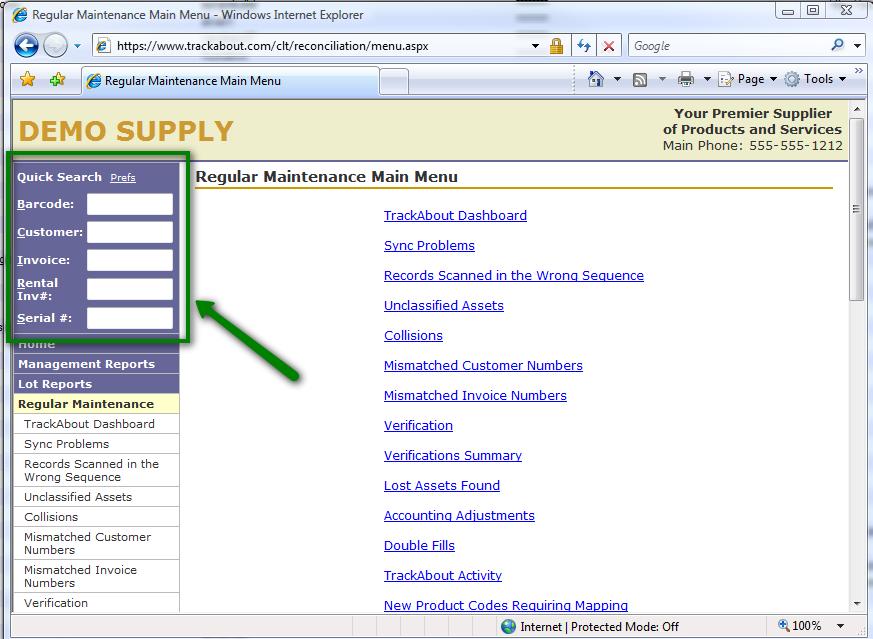Viewport: 873px width, 639px height.
Task: Click the Barcode input field
Action: point(130,204)
